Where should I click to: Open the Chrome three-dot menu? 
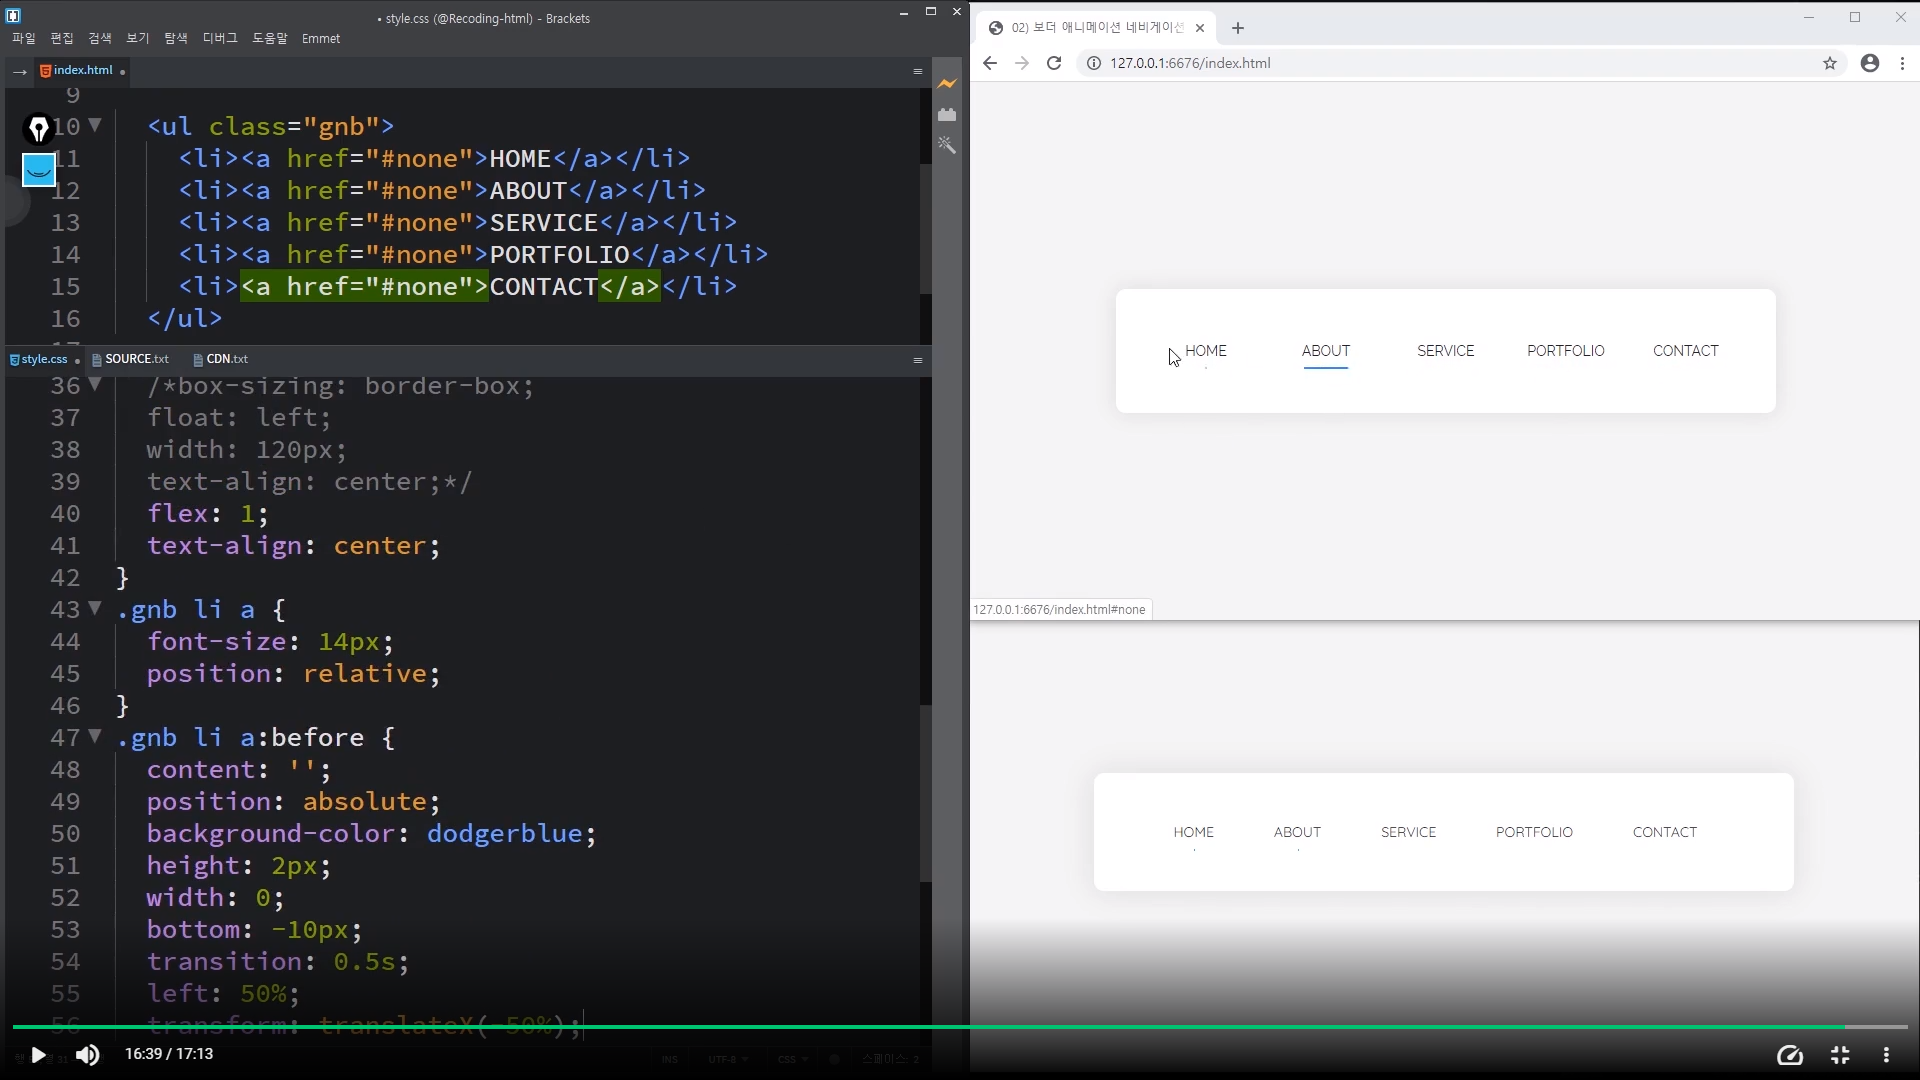[x=1902, y=63]
